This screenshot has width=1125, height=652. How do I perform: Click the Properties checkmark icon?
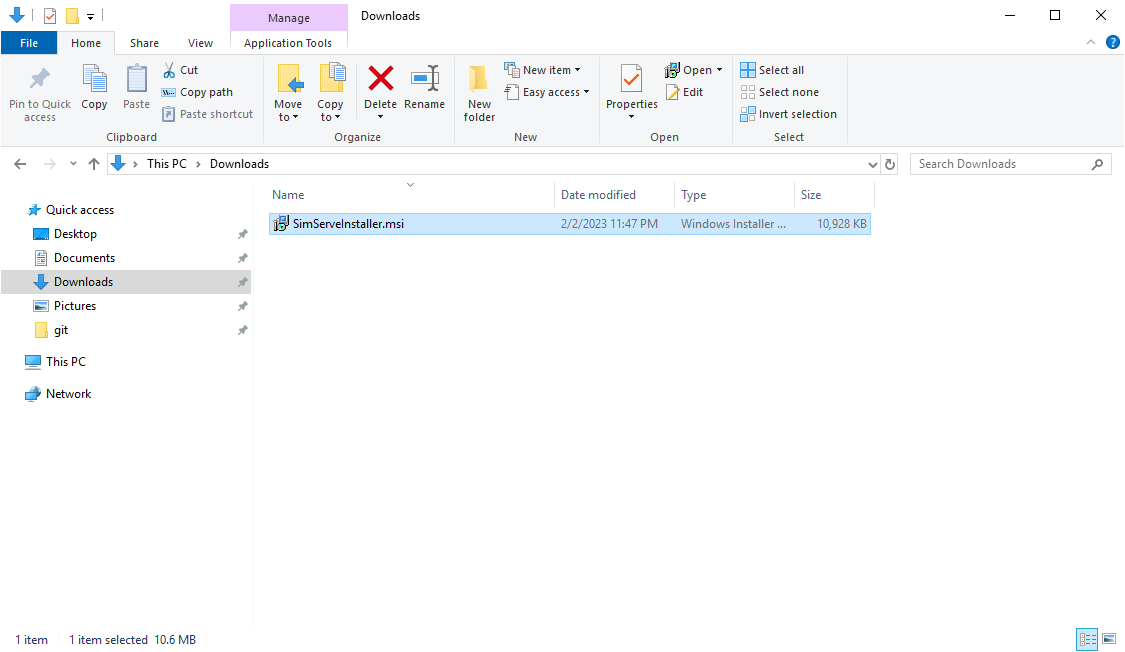point(631,78)
